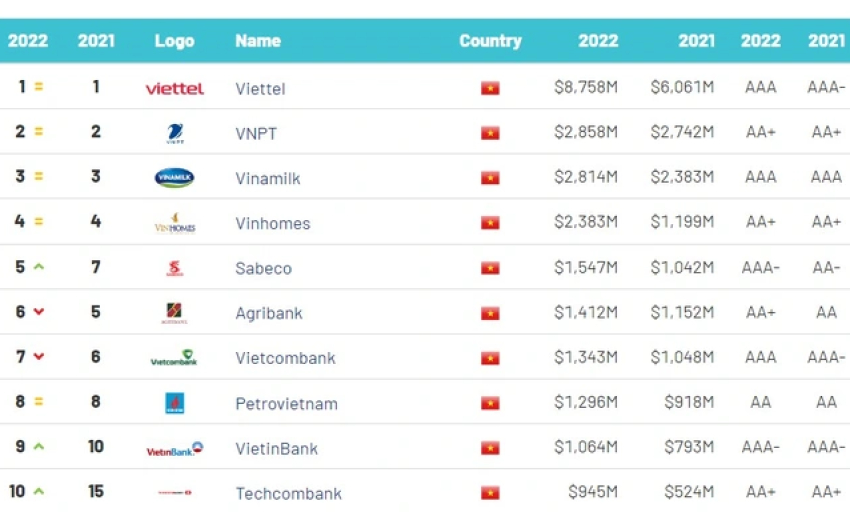Click the Vietcombank green logo
The height and width of the screenshot is (512, 850).
174,358
